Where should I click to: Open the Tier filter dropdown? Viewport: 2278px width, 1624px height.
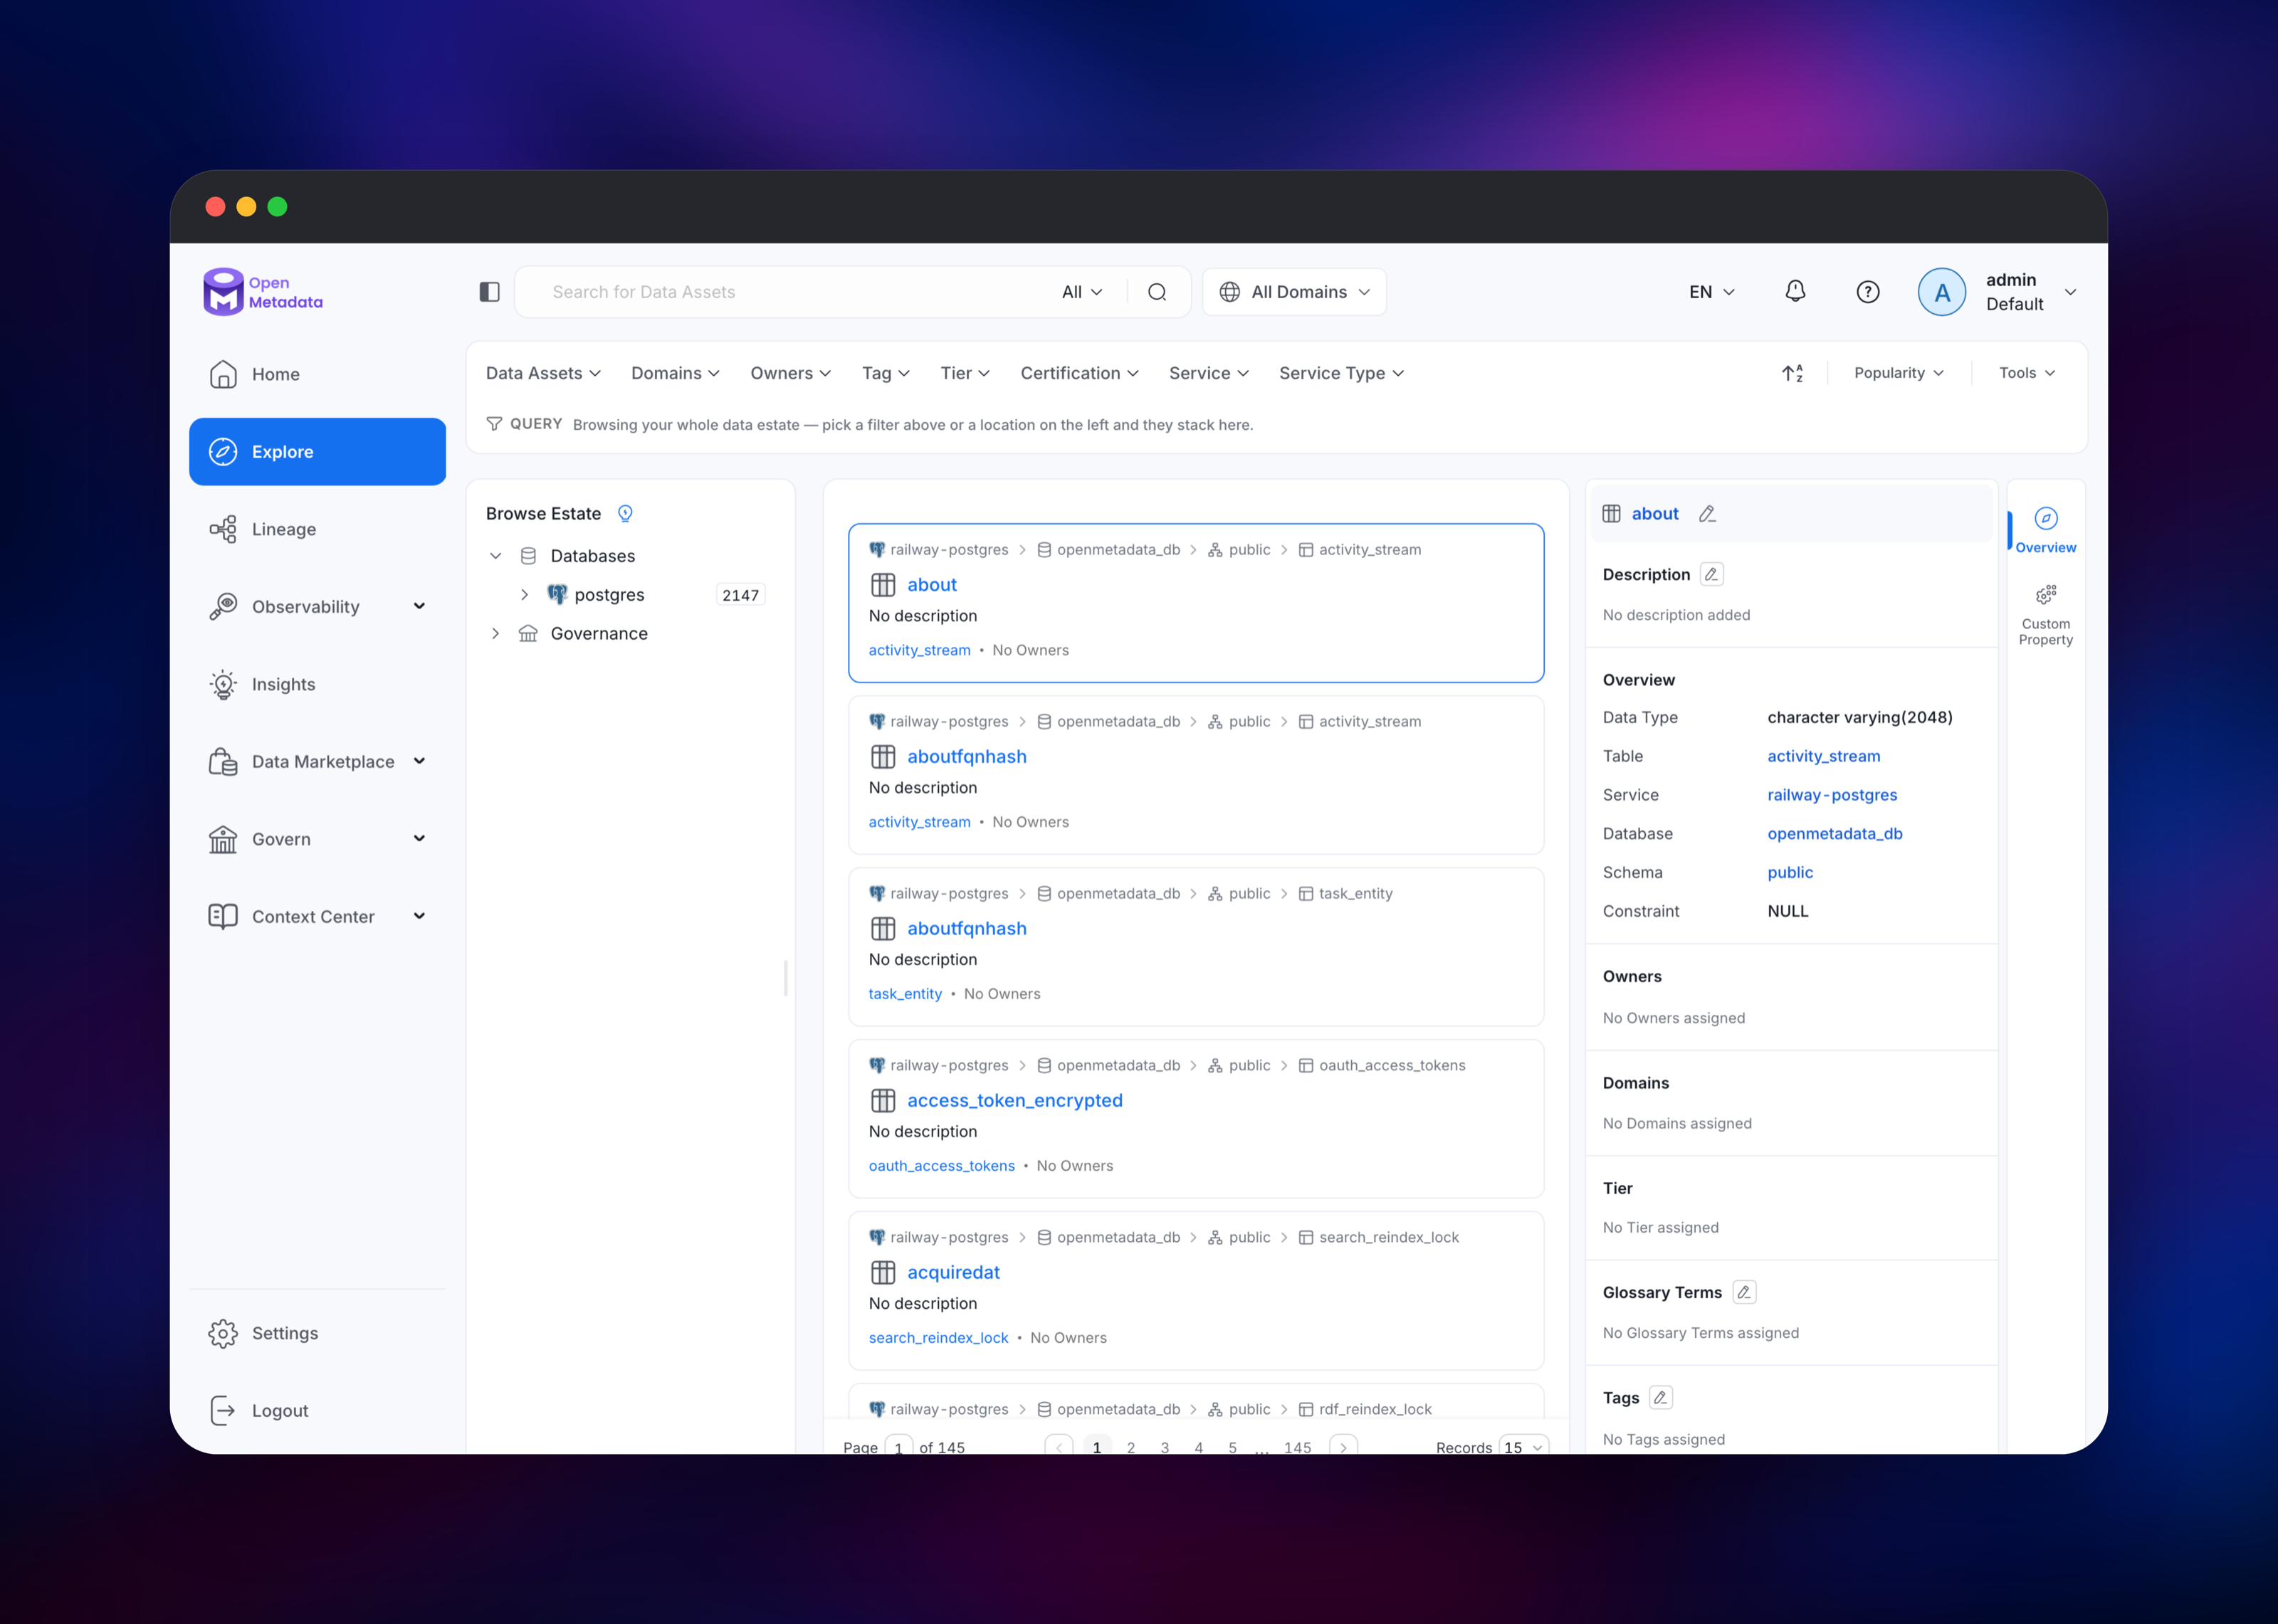(965, 373)
